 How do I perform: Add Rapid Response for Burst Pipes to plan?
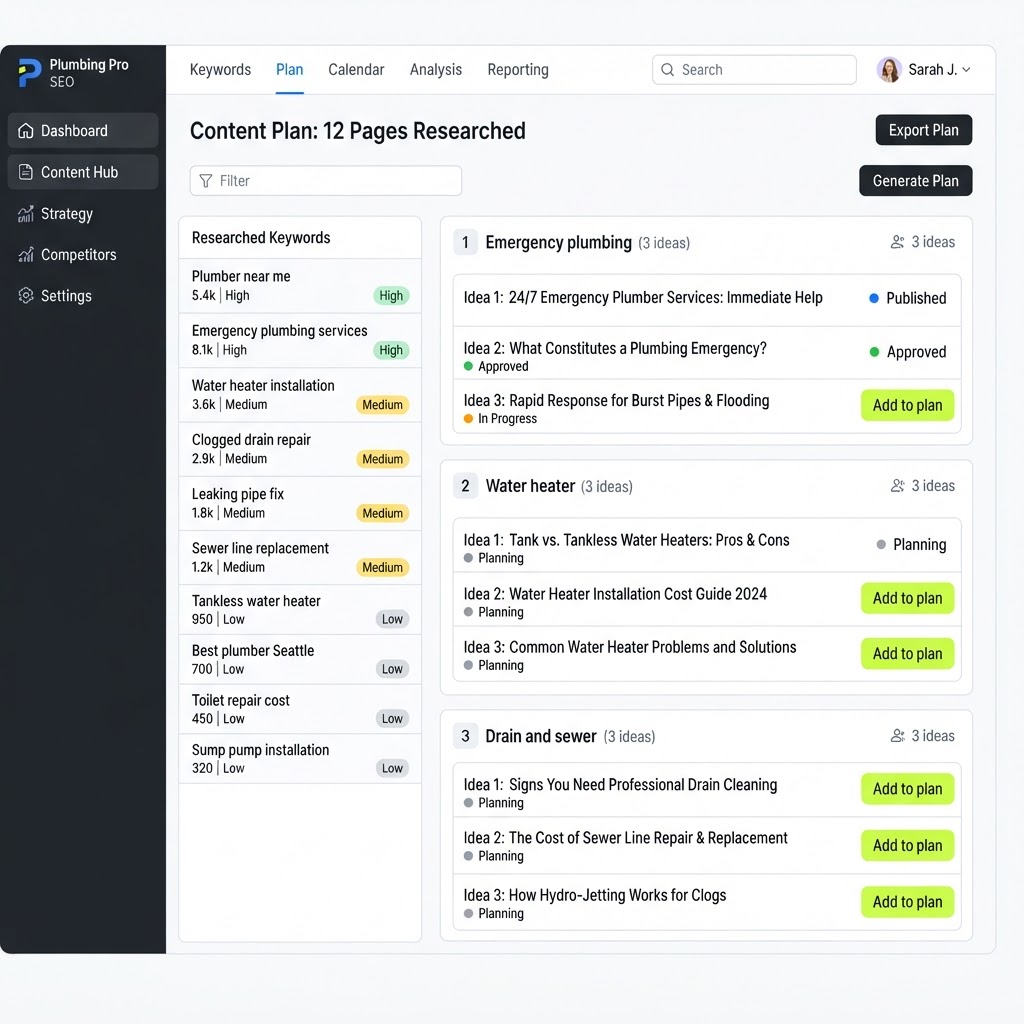coord(907,405)
